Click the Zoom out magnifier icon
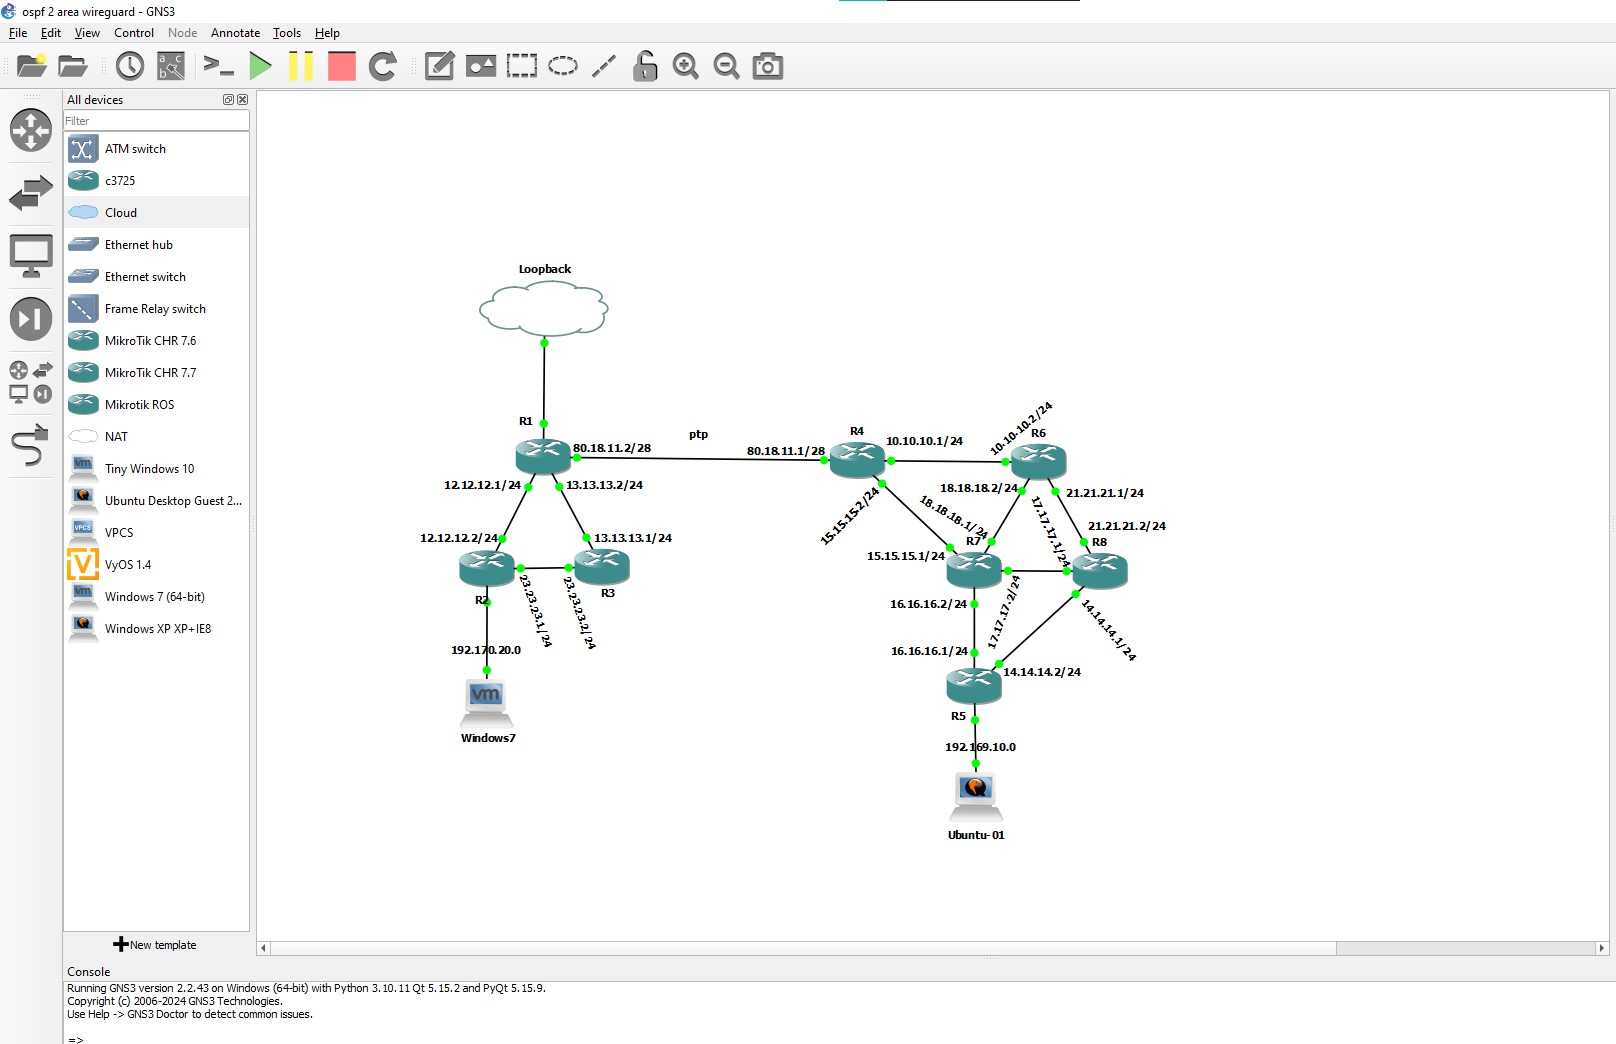 pyautogui.click(x=727, y=66)
